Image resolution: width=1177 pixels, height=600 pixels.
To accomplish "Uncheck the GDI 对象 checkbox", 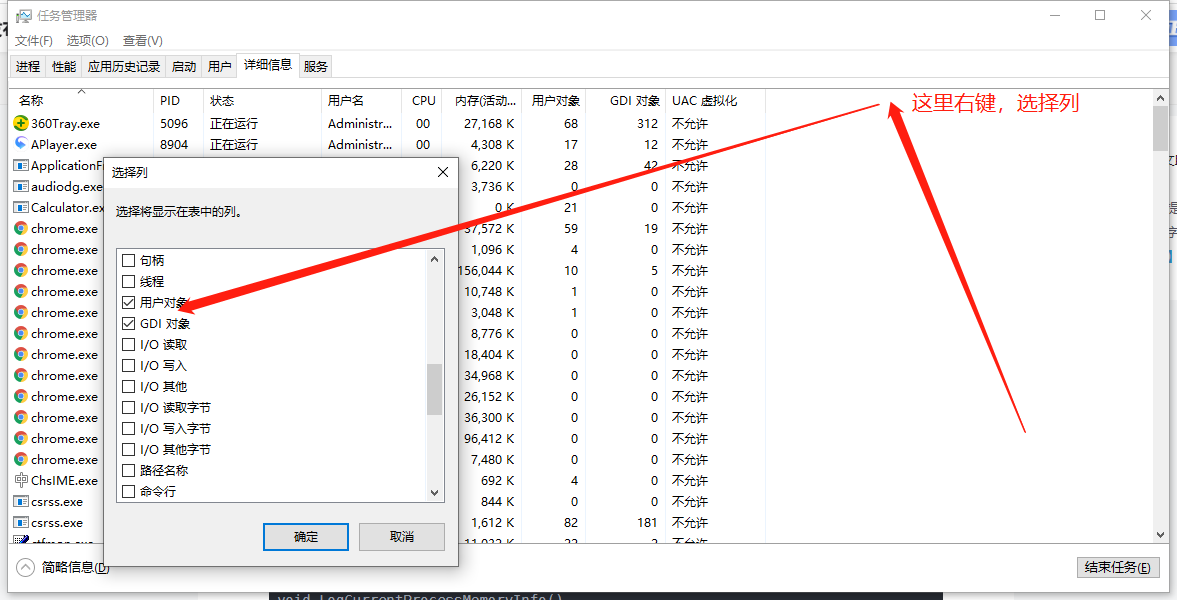I will point(129,323).
